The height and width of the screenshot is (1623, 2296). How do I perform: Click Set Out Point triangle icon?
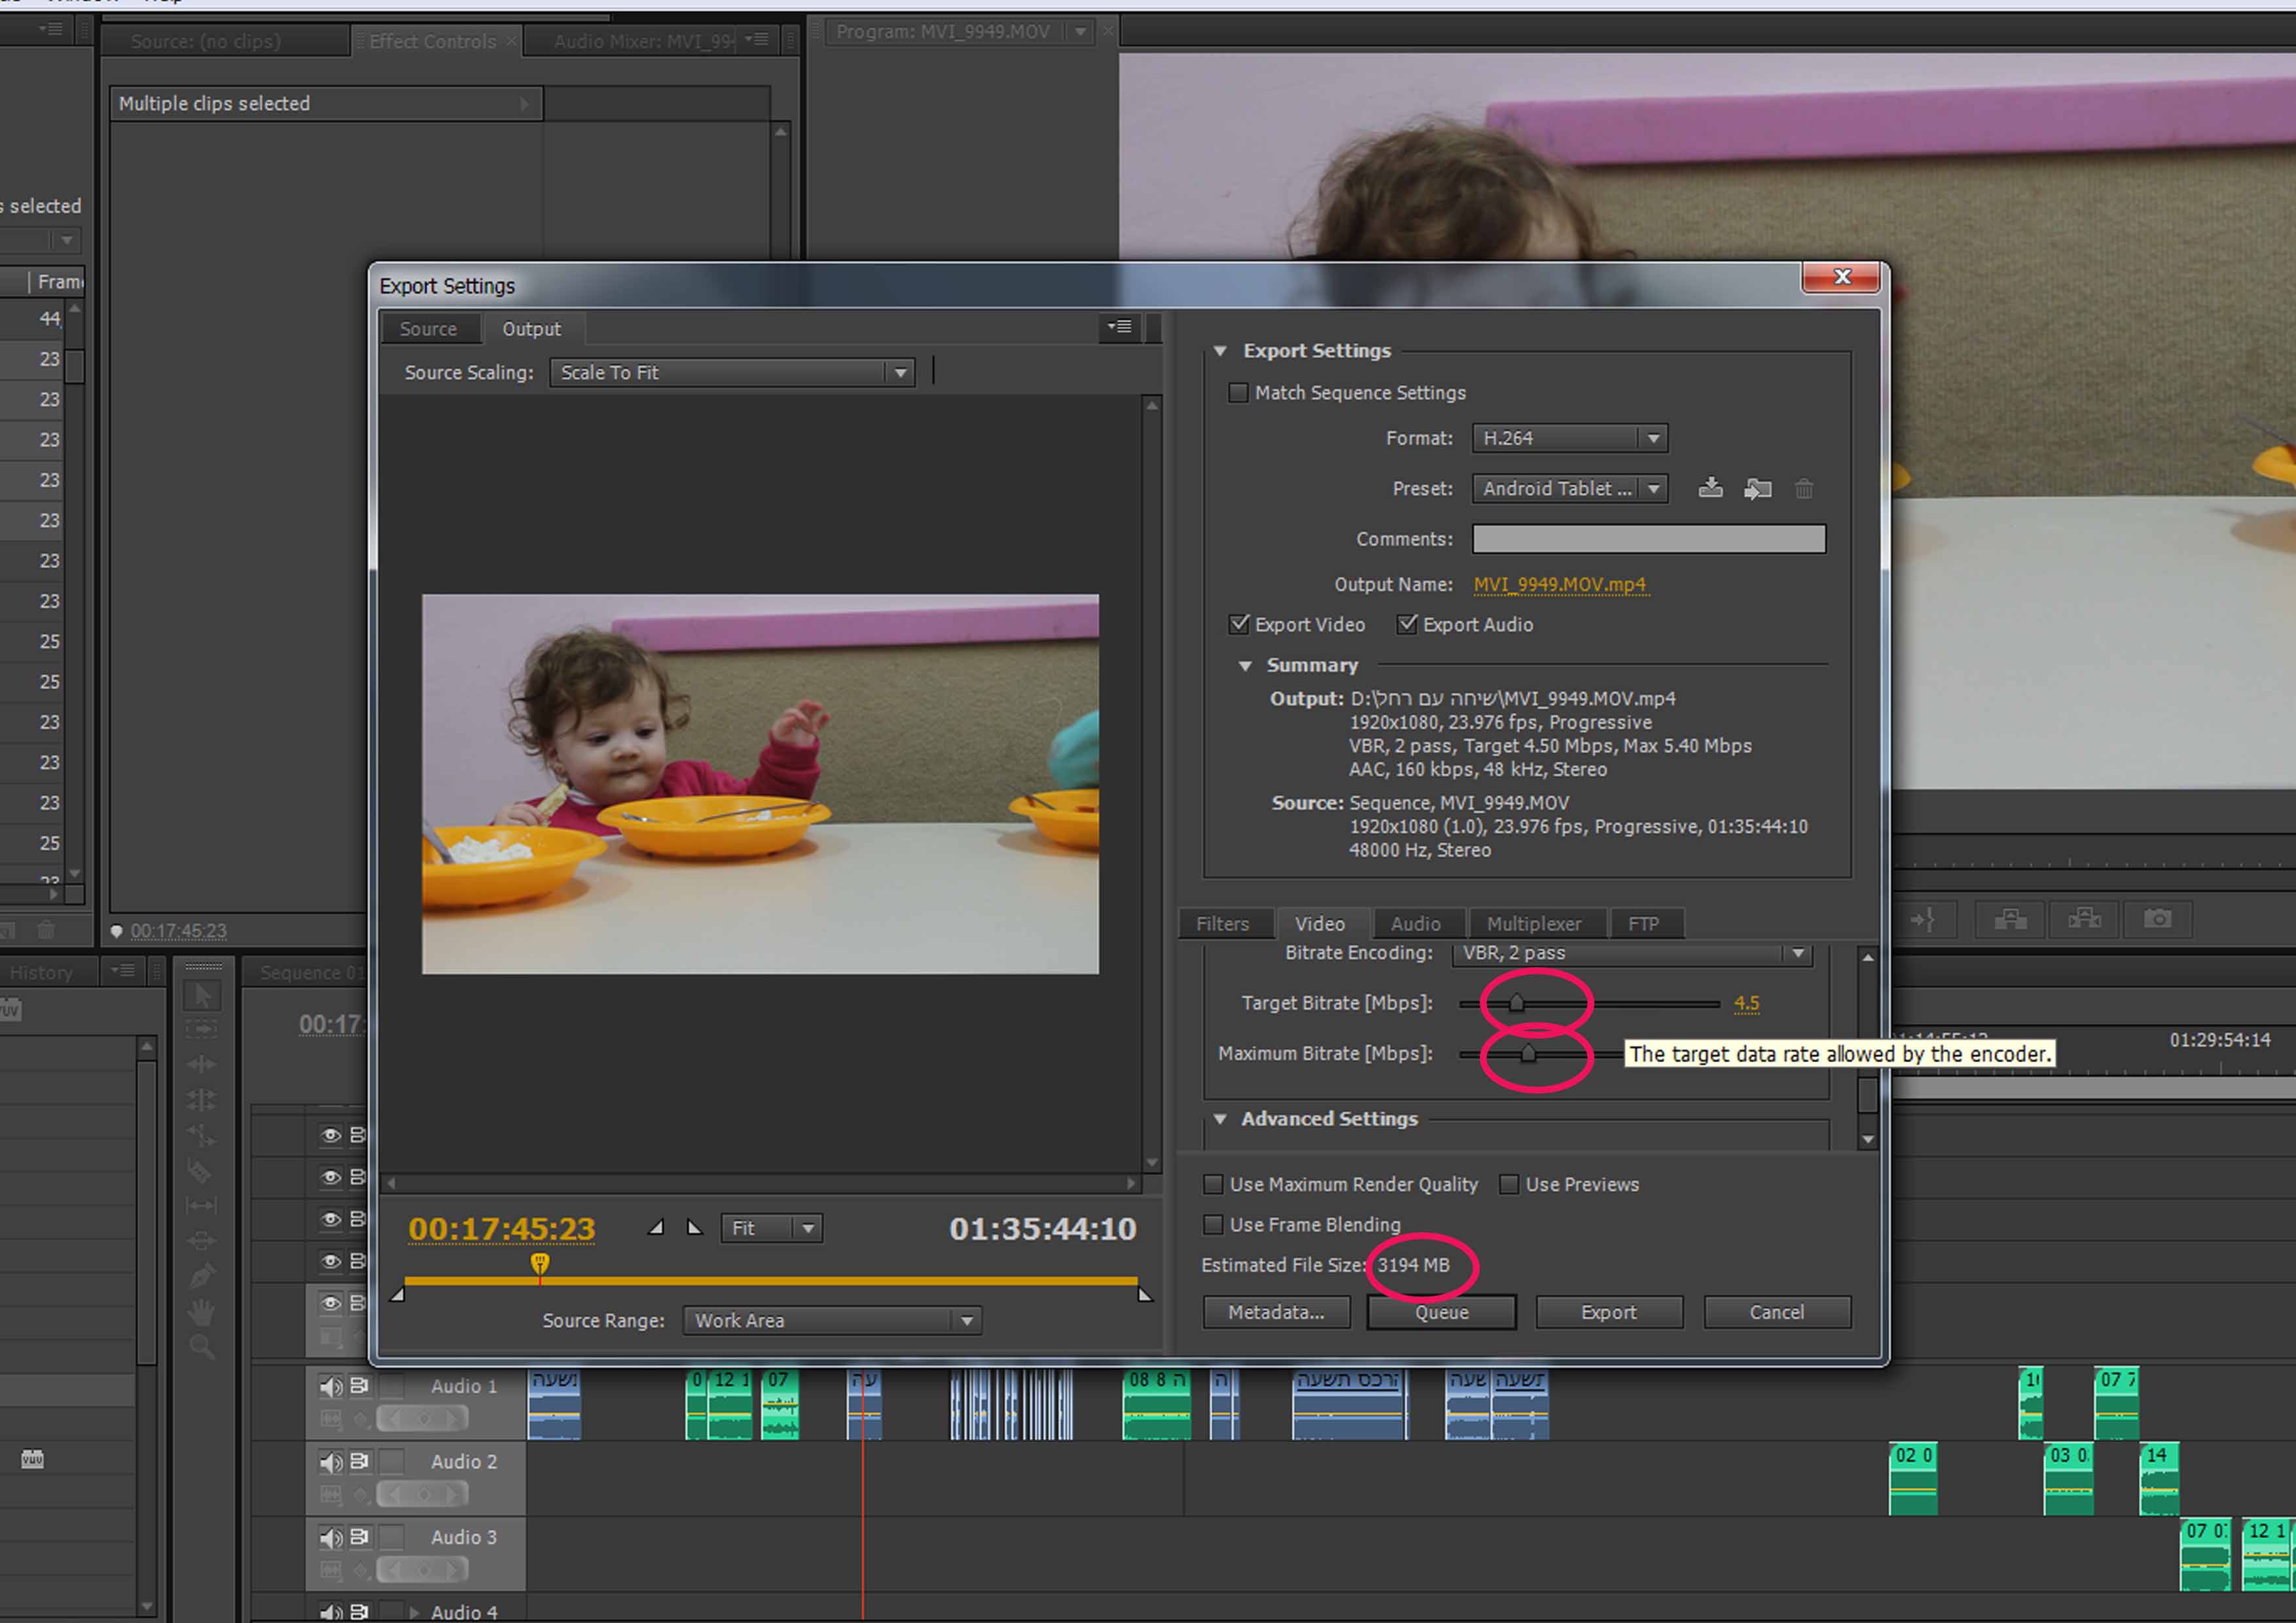pyautogui.click(x=694, y=1227)
